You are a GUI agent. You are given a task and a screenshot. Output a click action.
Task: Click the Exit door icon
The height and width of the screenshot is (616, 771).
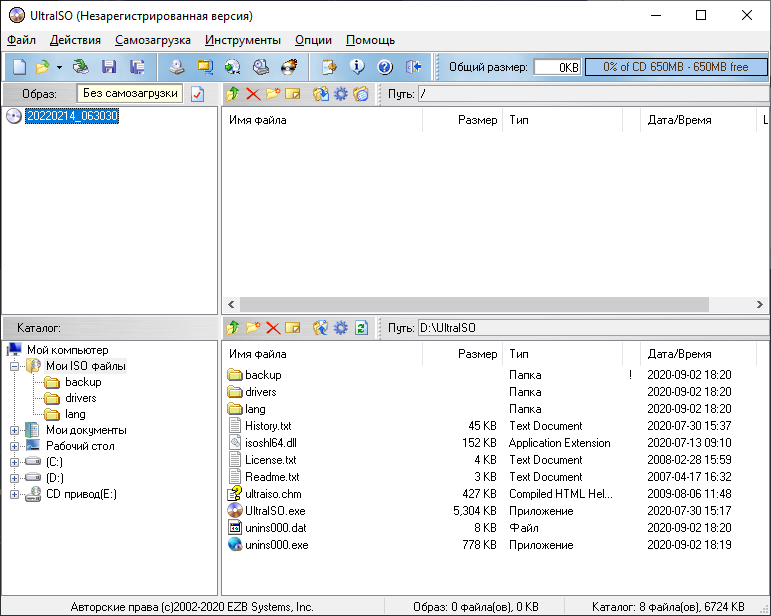click(414, 67)
